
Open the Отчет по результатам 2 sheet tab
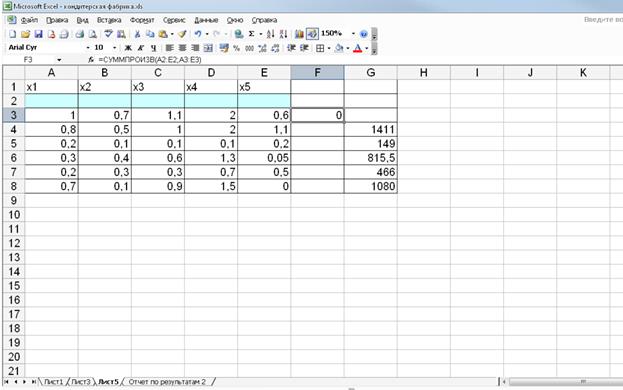167,382
